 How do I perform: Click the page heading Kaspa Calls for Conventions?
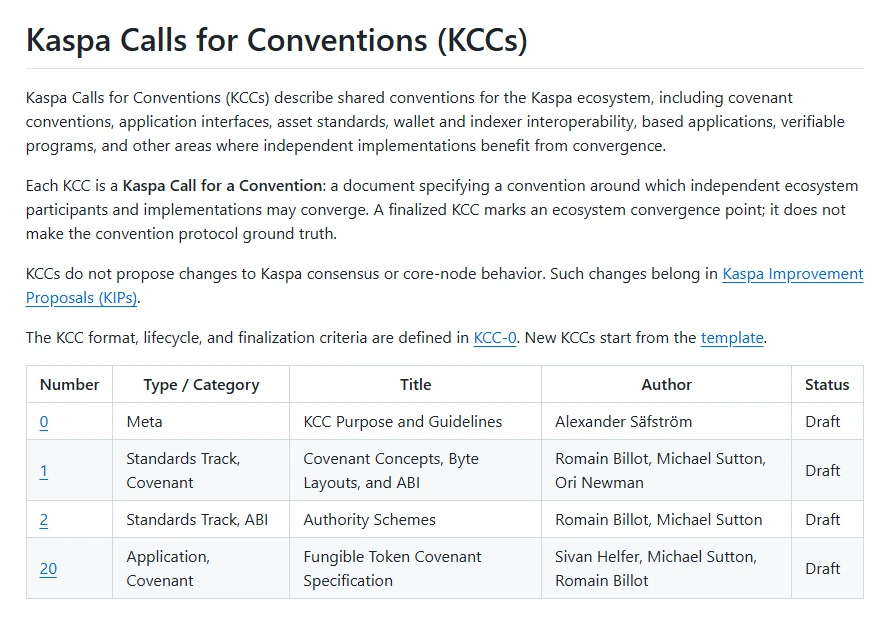(277, 40)
